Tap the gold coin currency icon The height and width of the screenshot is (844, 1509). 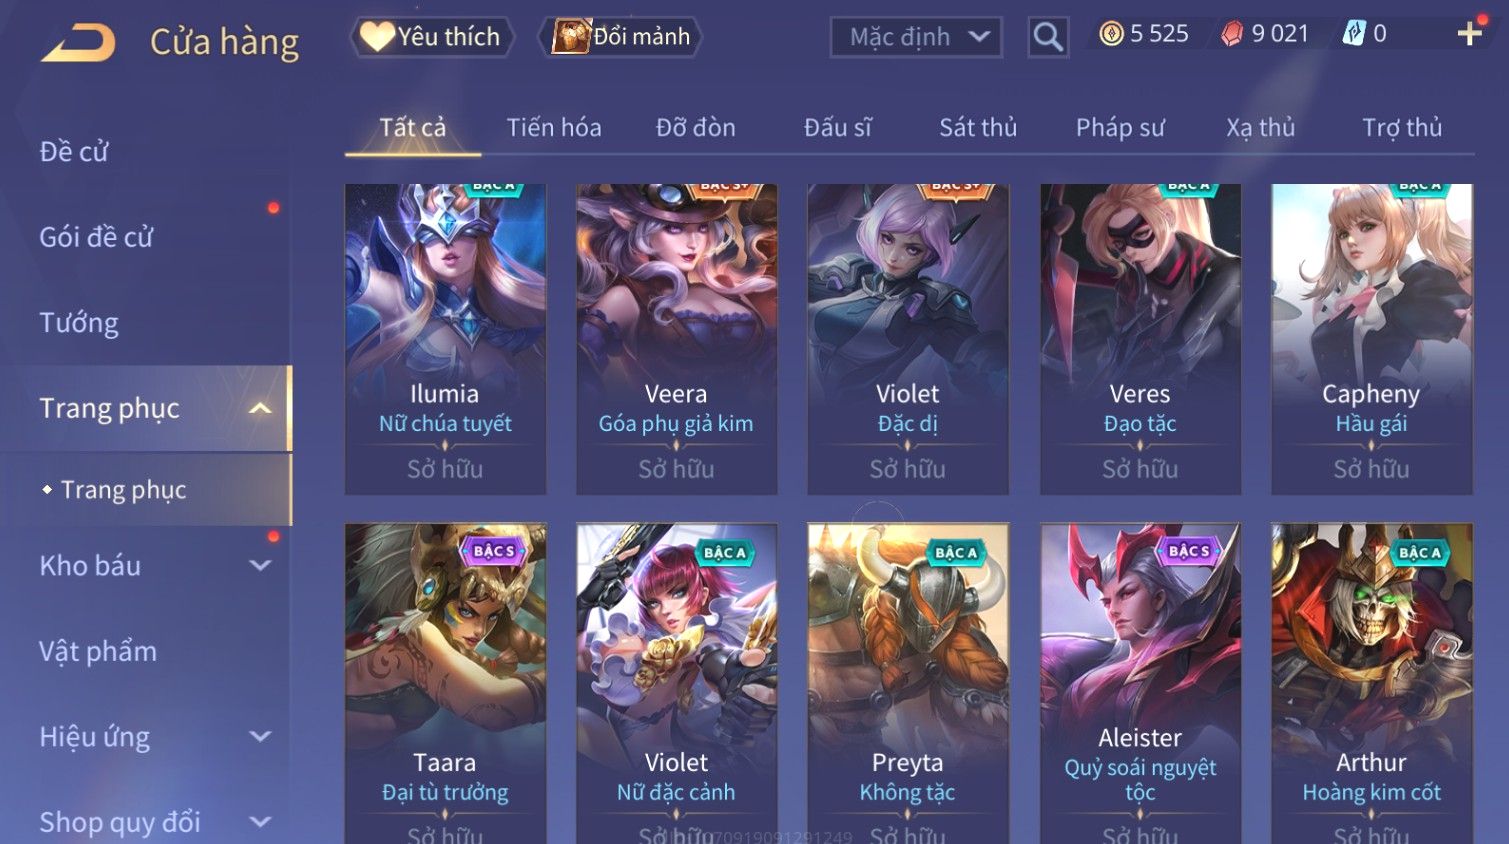pos(1111,34)
